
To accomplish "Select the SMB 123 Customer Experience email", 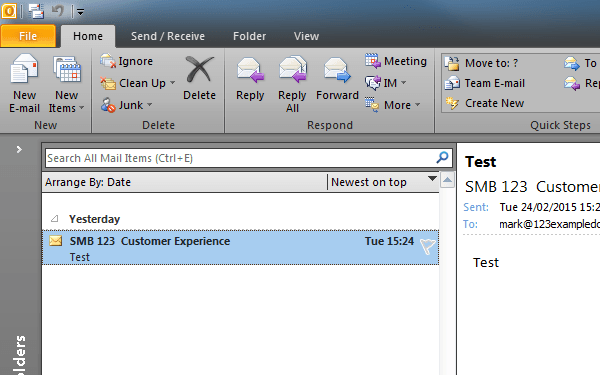I will click(240, 248).
